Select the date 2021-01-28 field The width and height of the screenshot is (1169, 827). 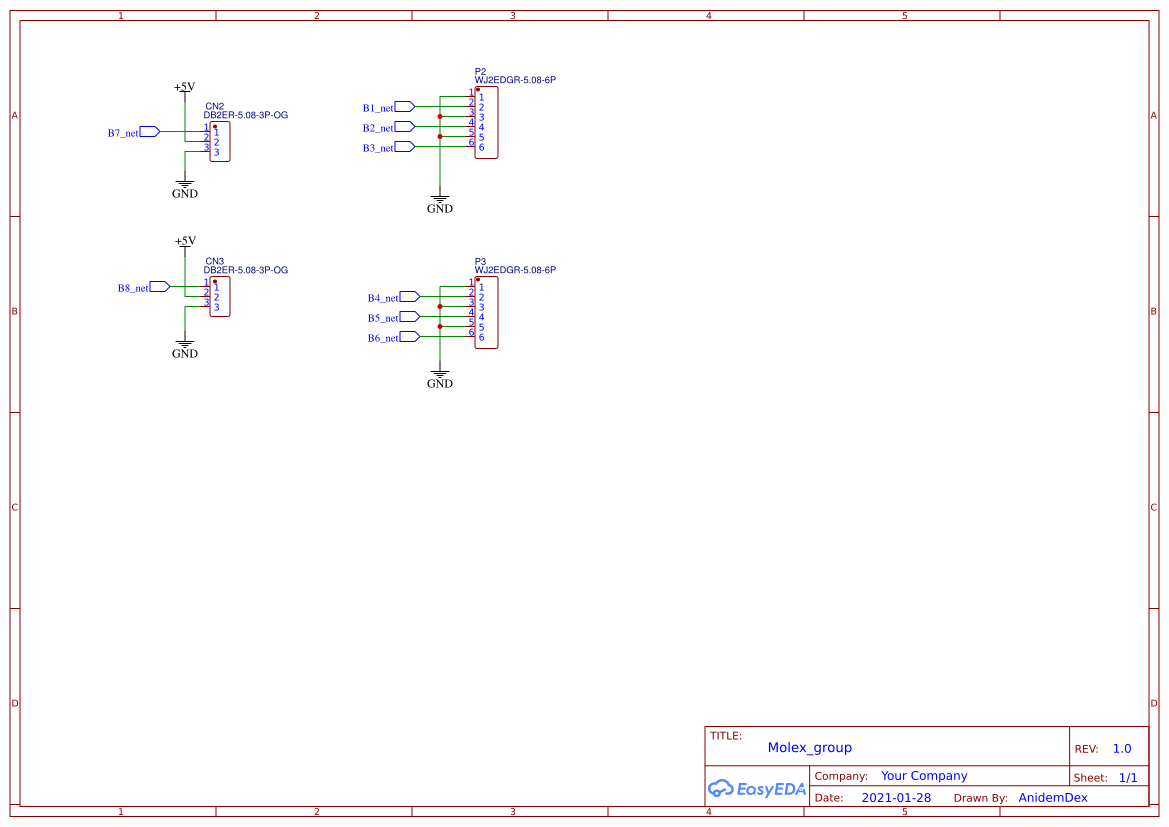(897, 797)
